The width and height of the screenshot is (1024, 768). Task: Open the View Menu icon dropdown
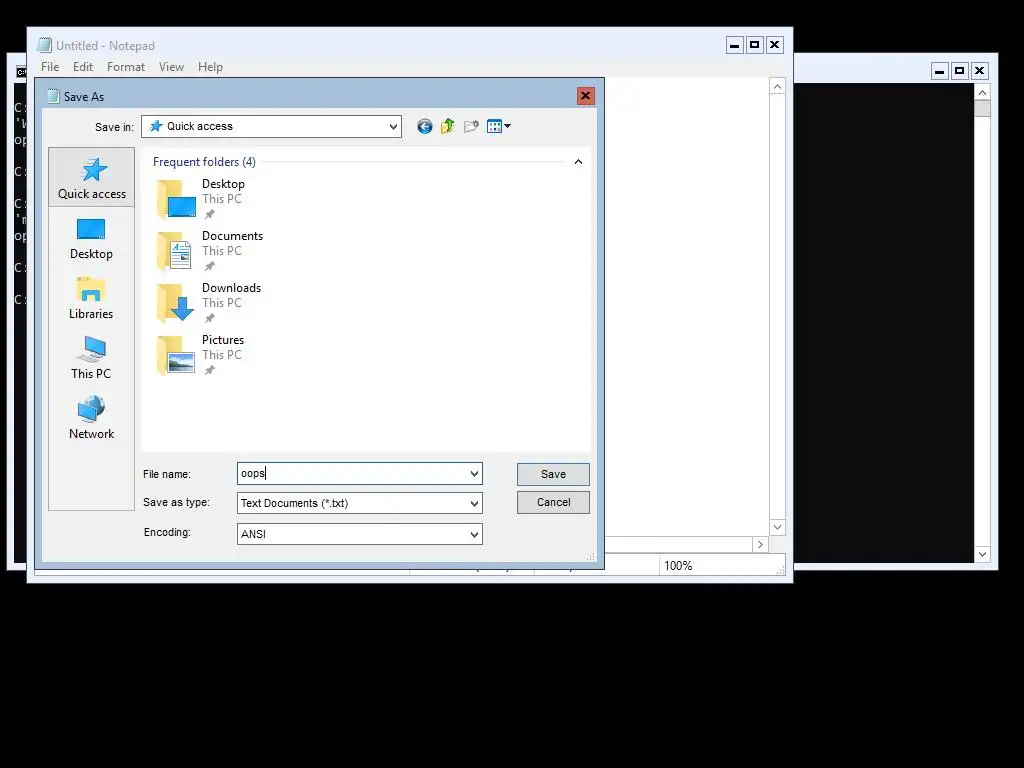498,127
